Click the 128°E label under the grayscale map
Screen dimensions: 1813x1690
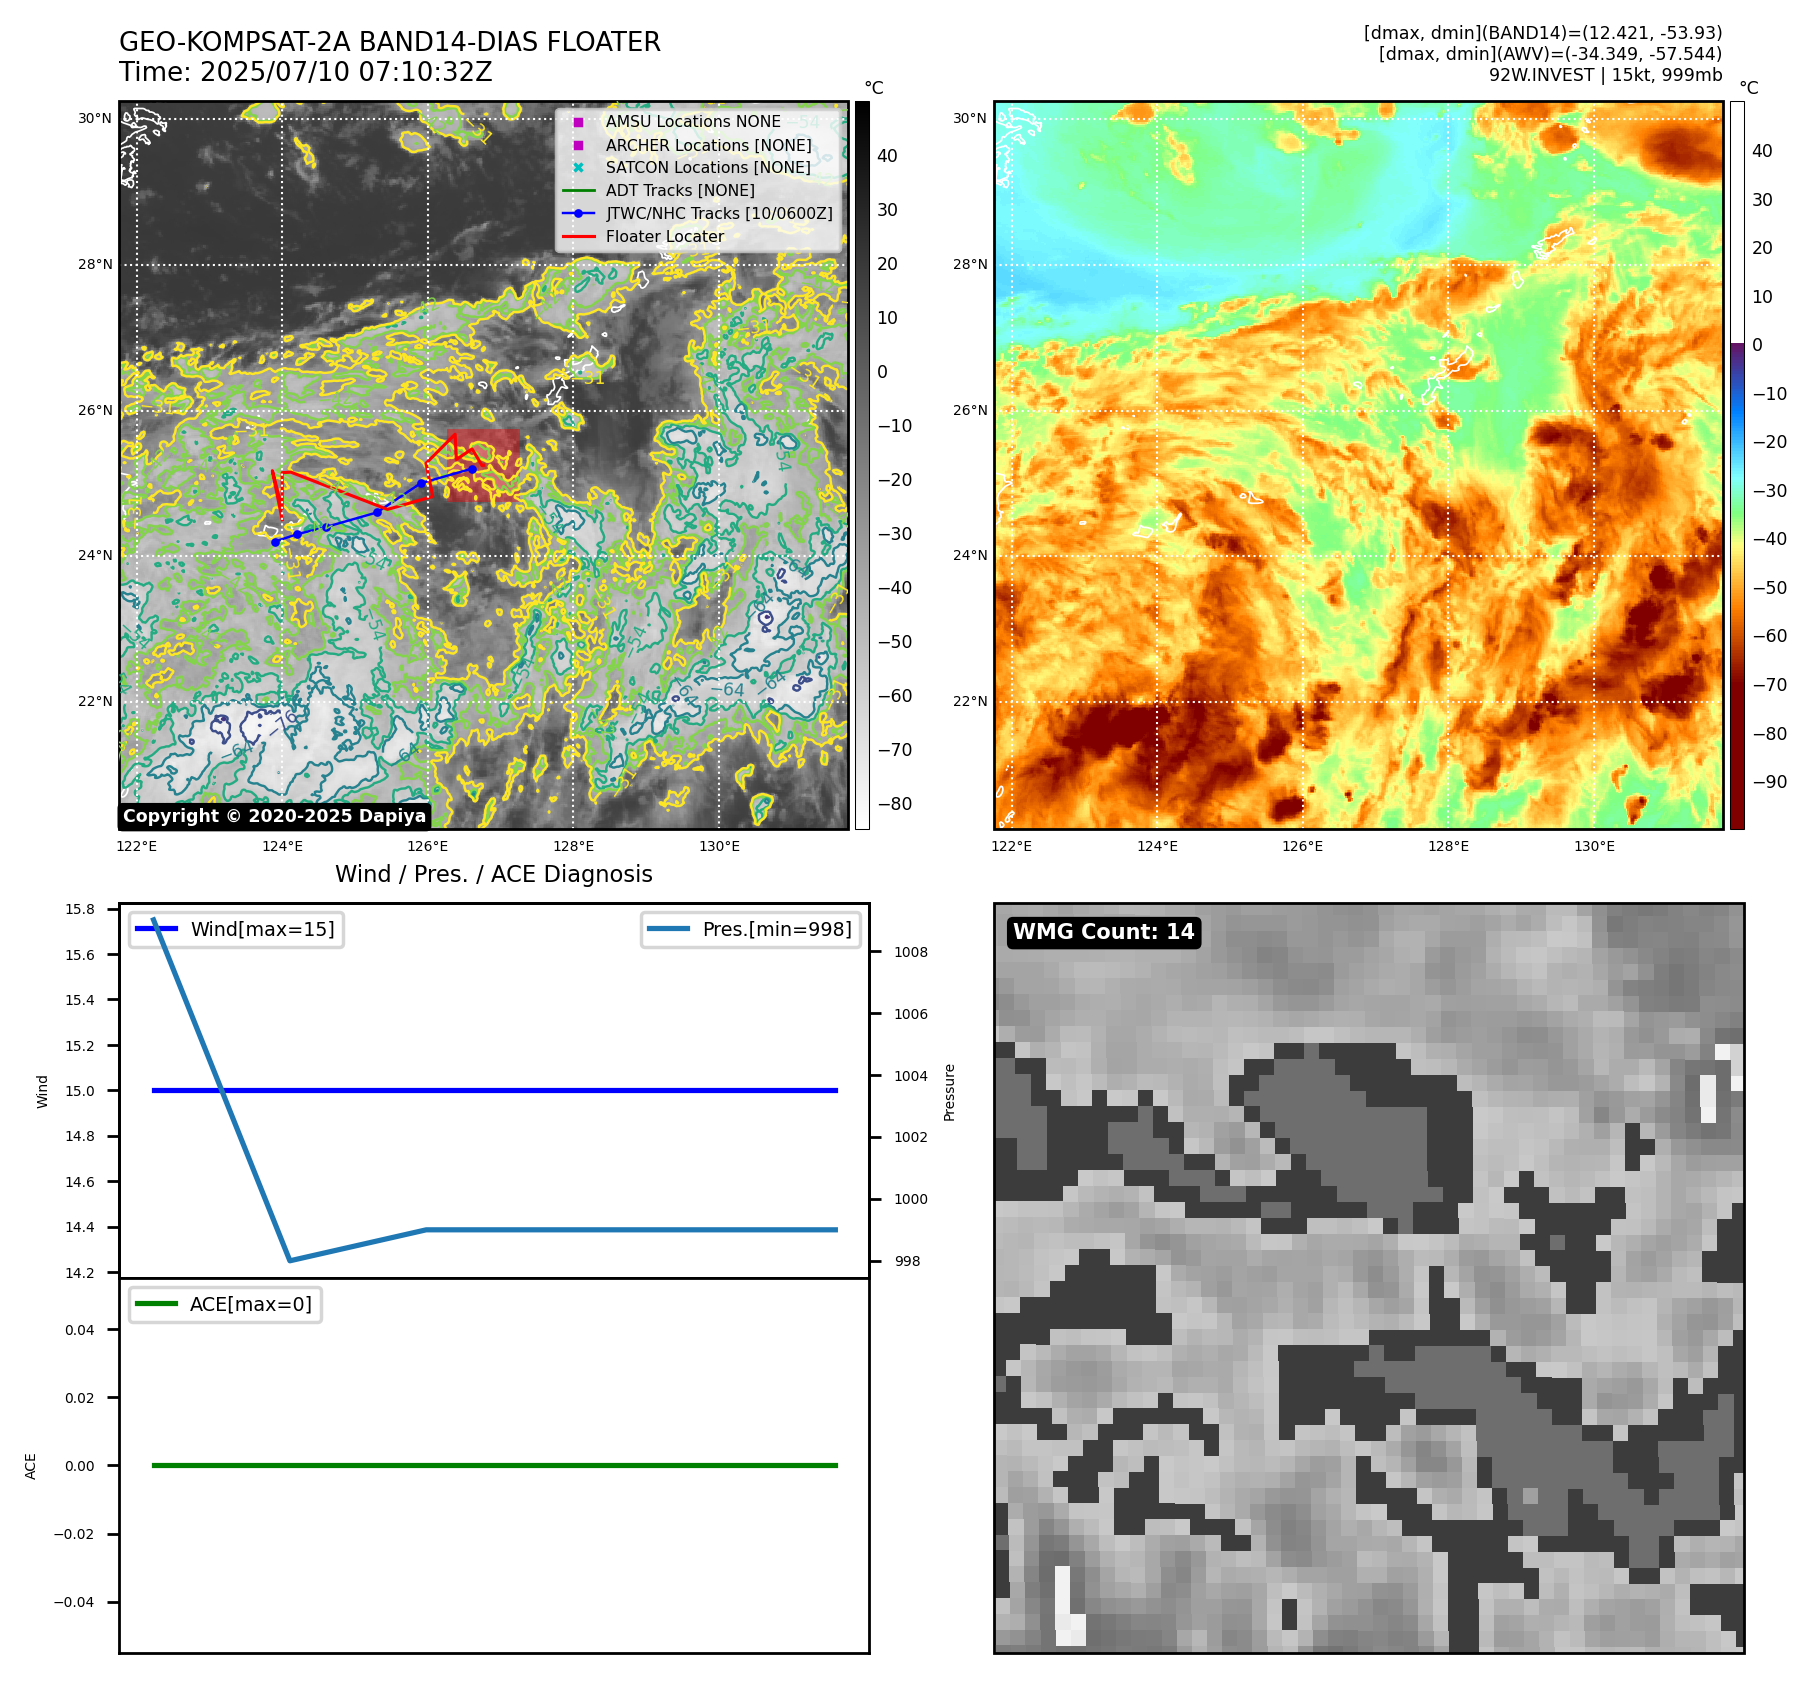pyautogui.click(x=574, y=846)
